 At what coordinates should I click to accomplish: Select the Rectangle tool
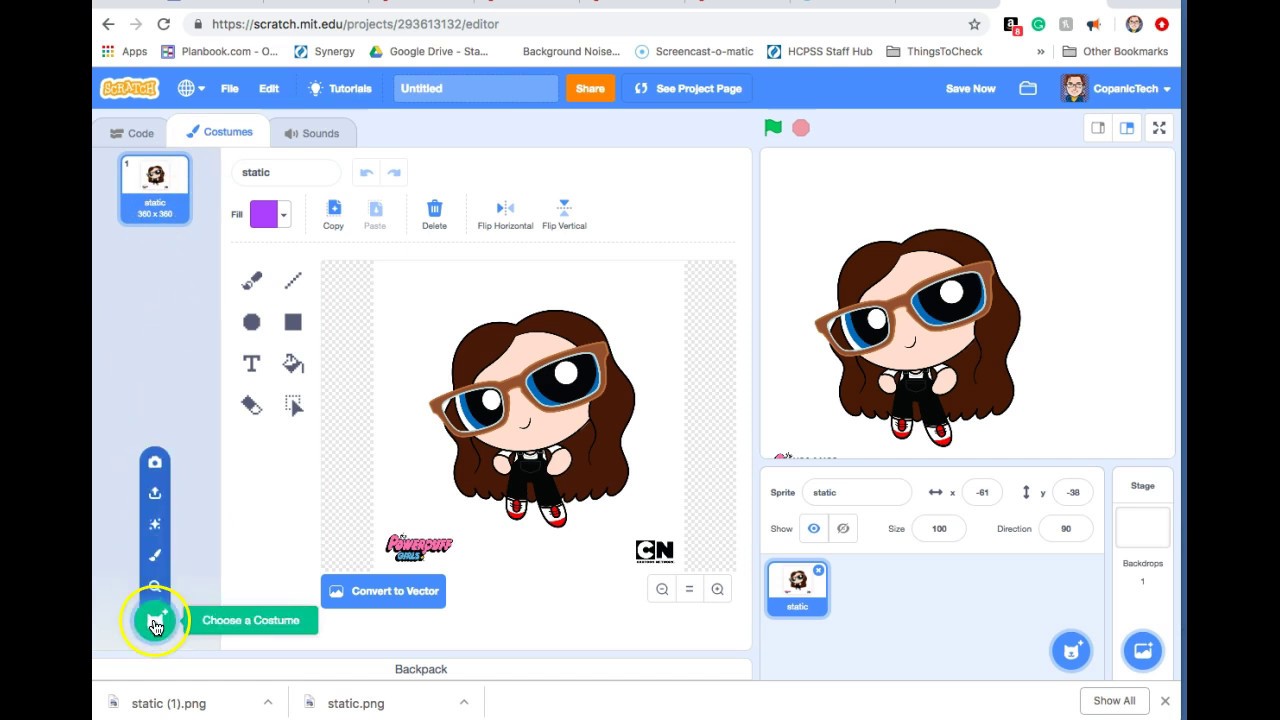[x=293, y=322]
